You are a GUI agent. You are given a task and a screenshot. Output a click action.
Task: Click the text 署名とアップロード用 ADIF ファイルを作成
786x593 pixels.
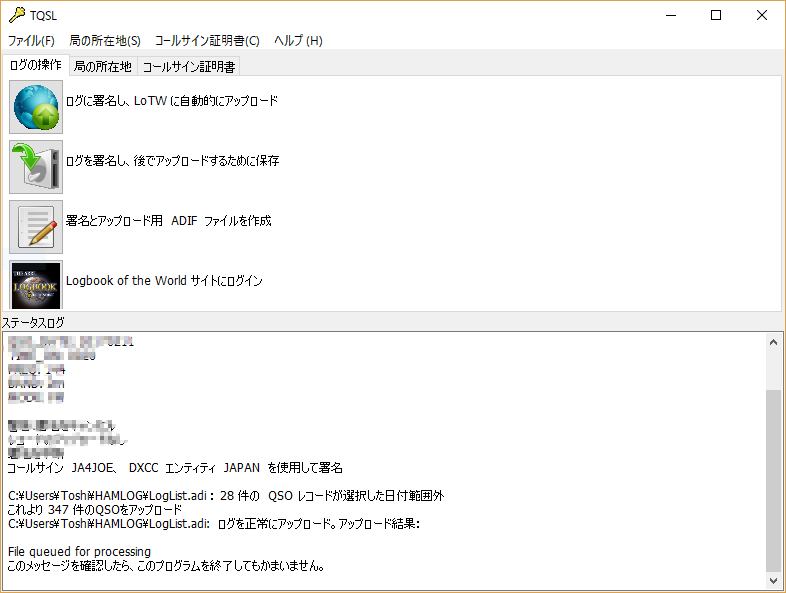click(168, 221)
